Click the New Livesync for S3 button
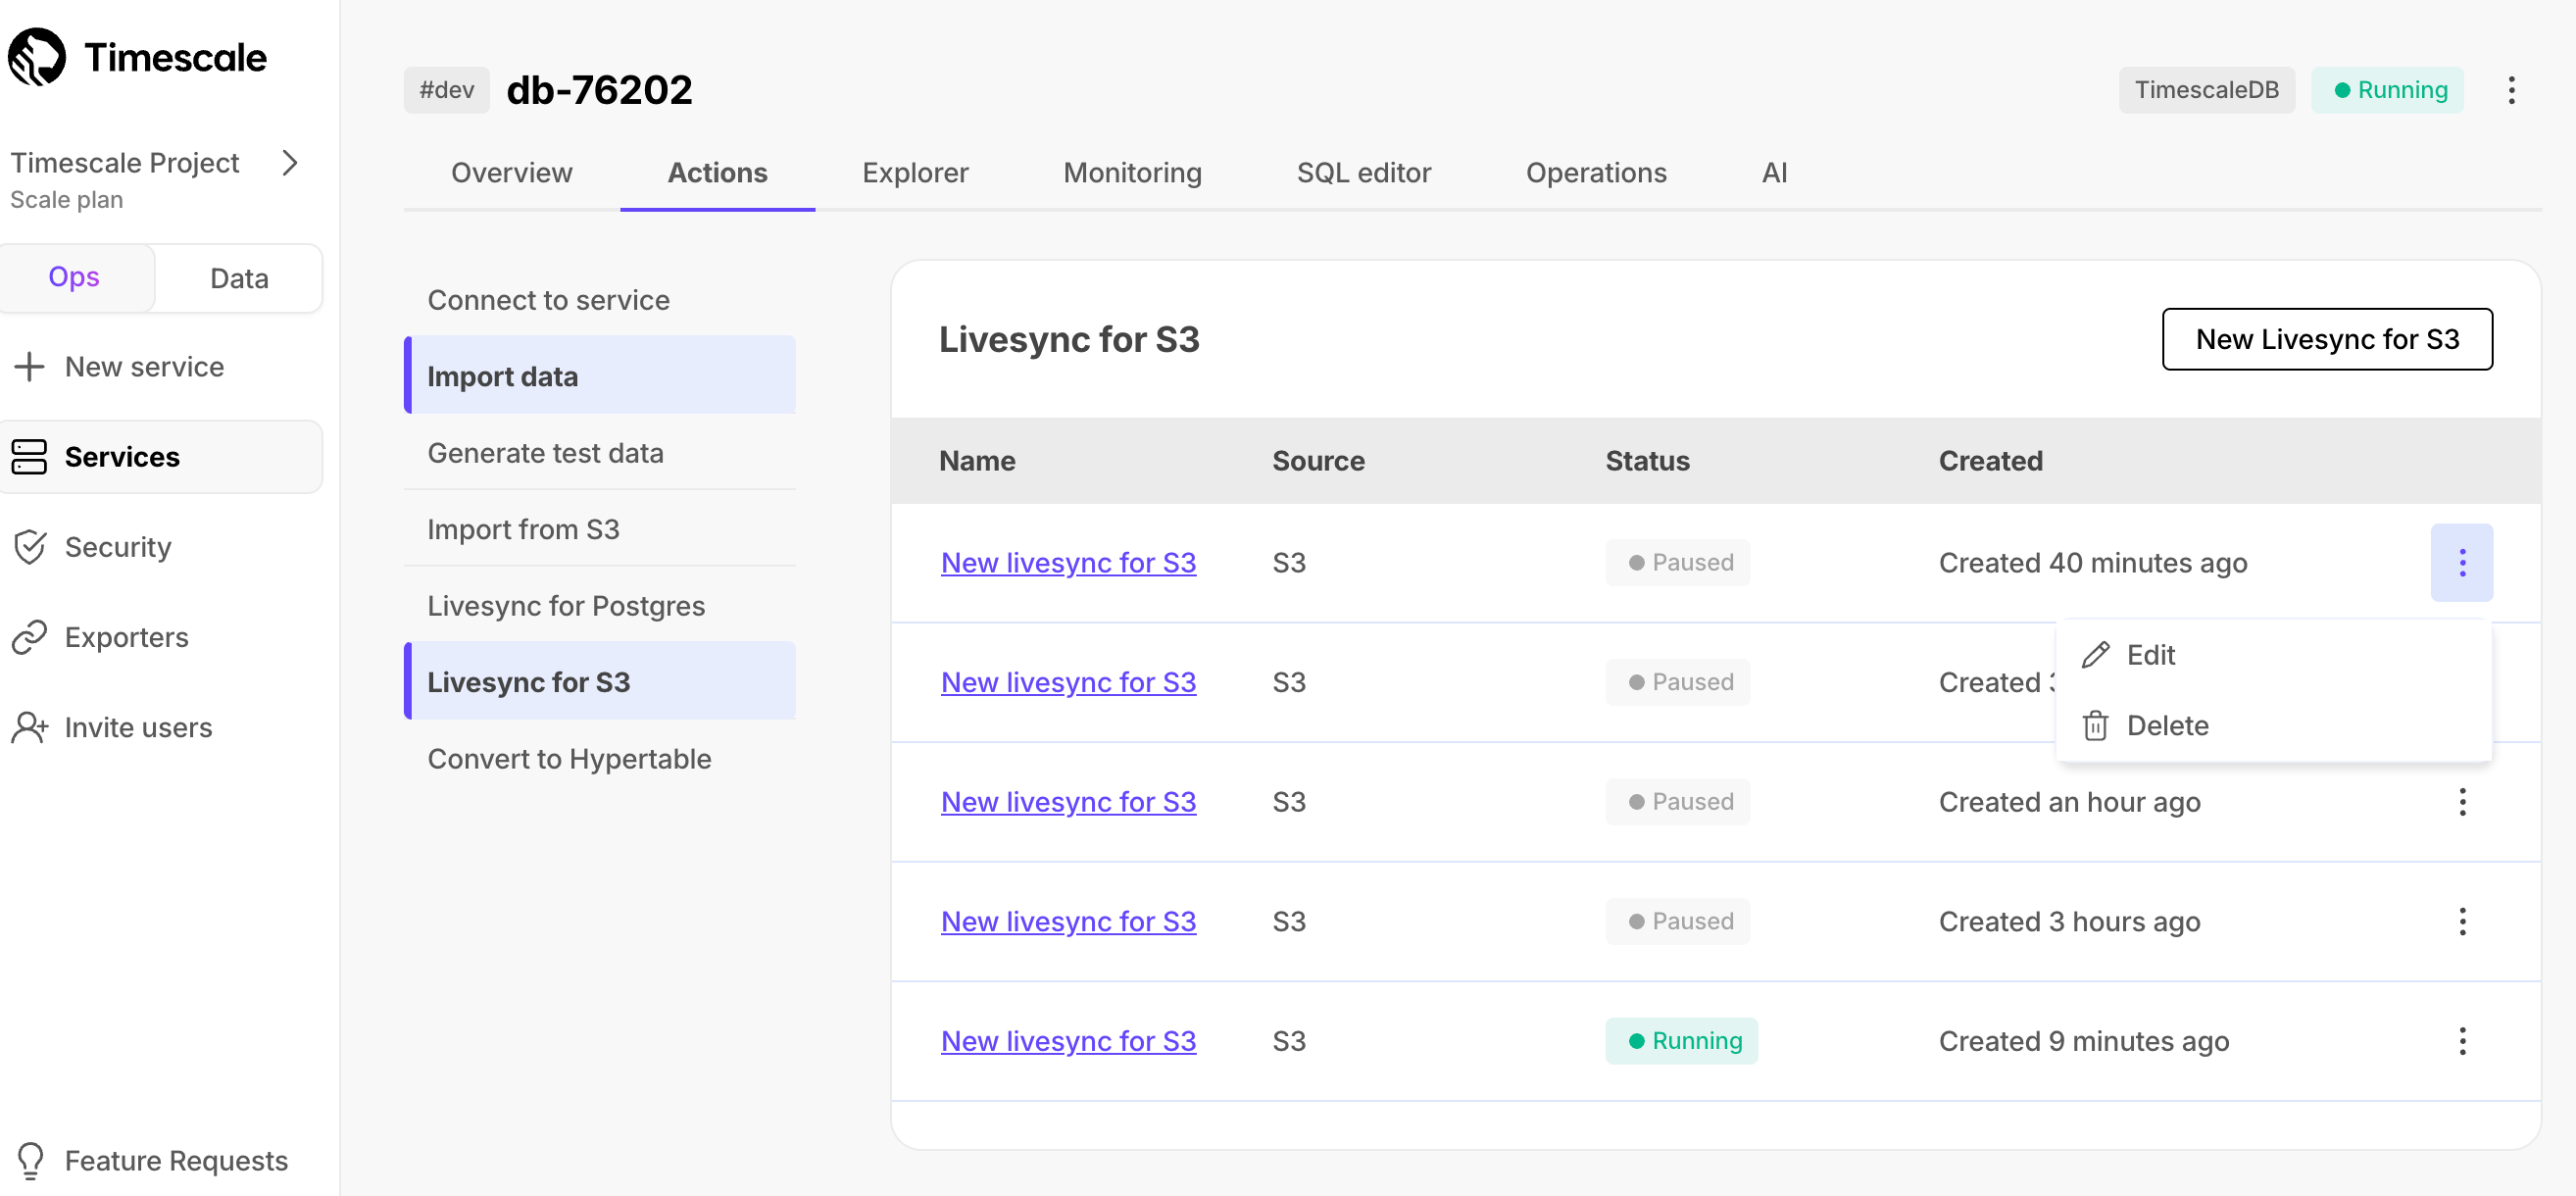The height and width of the screenshot is (1196, 2576). coord(2327,339)
